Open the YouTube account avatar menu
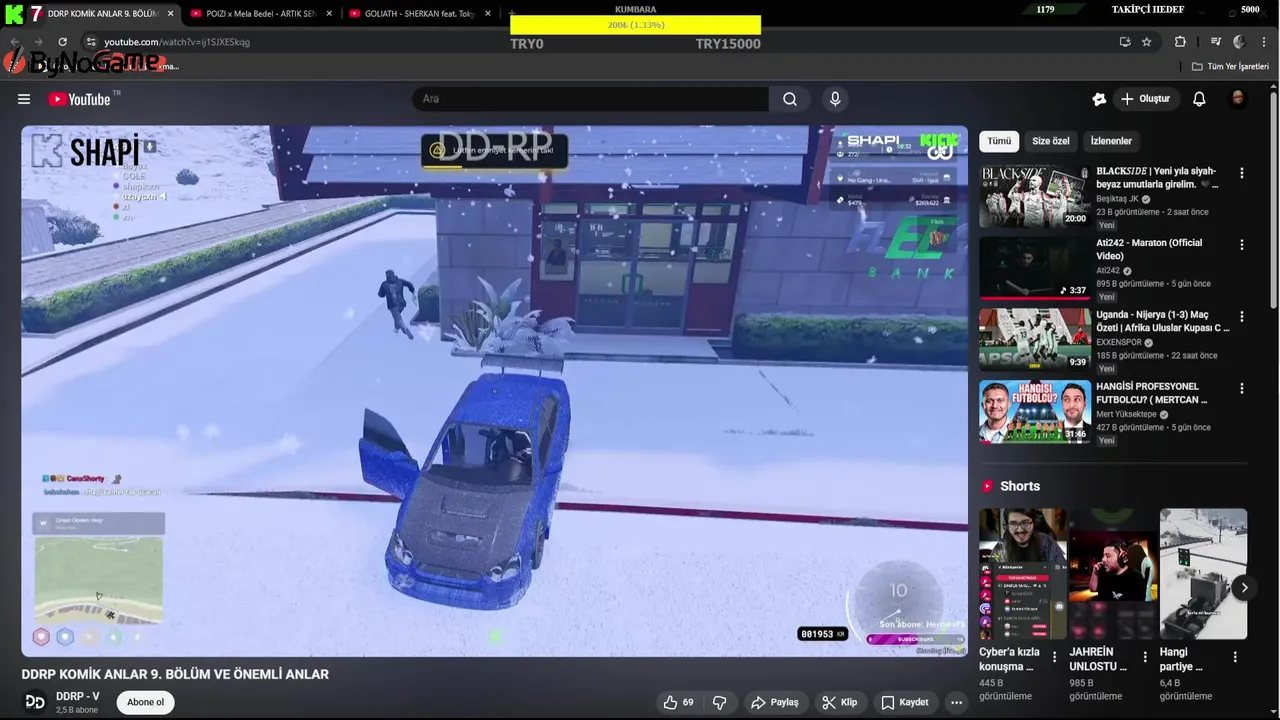The image size is (1280, 720). tap(1238, 99)
